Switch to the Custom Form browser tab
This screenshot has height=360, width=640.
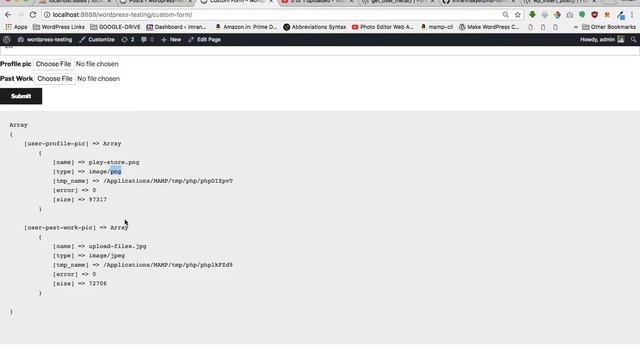click(x=236, y=2)
